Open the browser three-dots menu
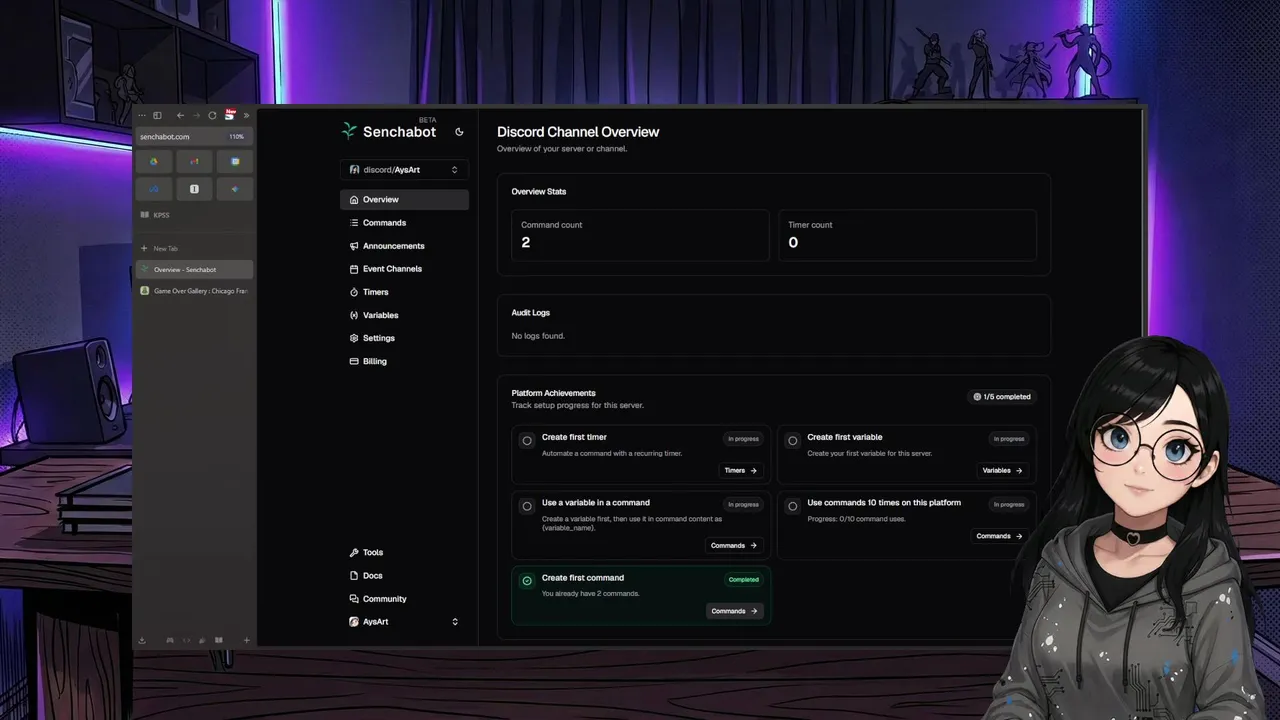 (x=142, y=116)
